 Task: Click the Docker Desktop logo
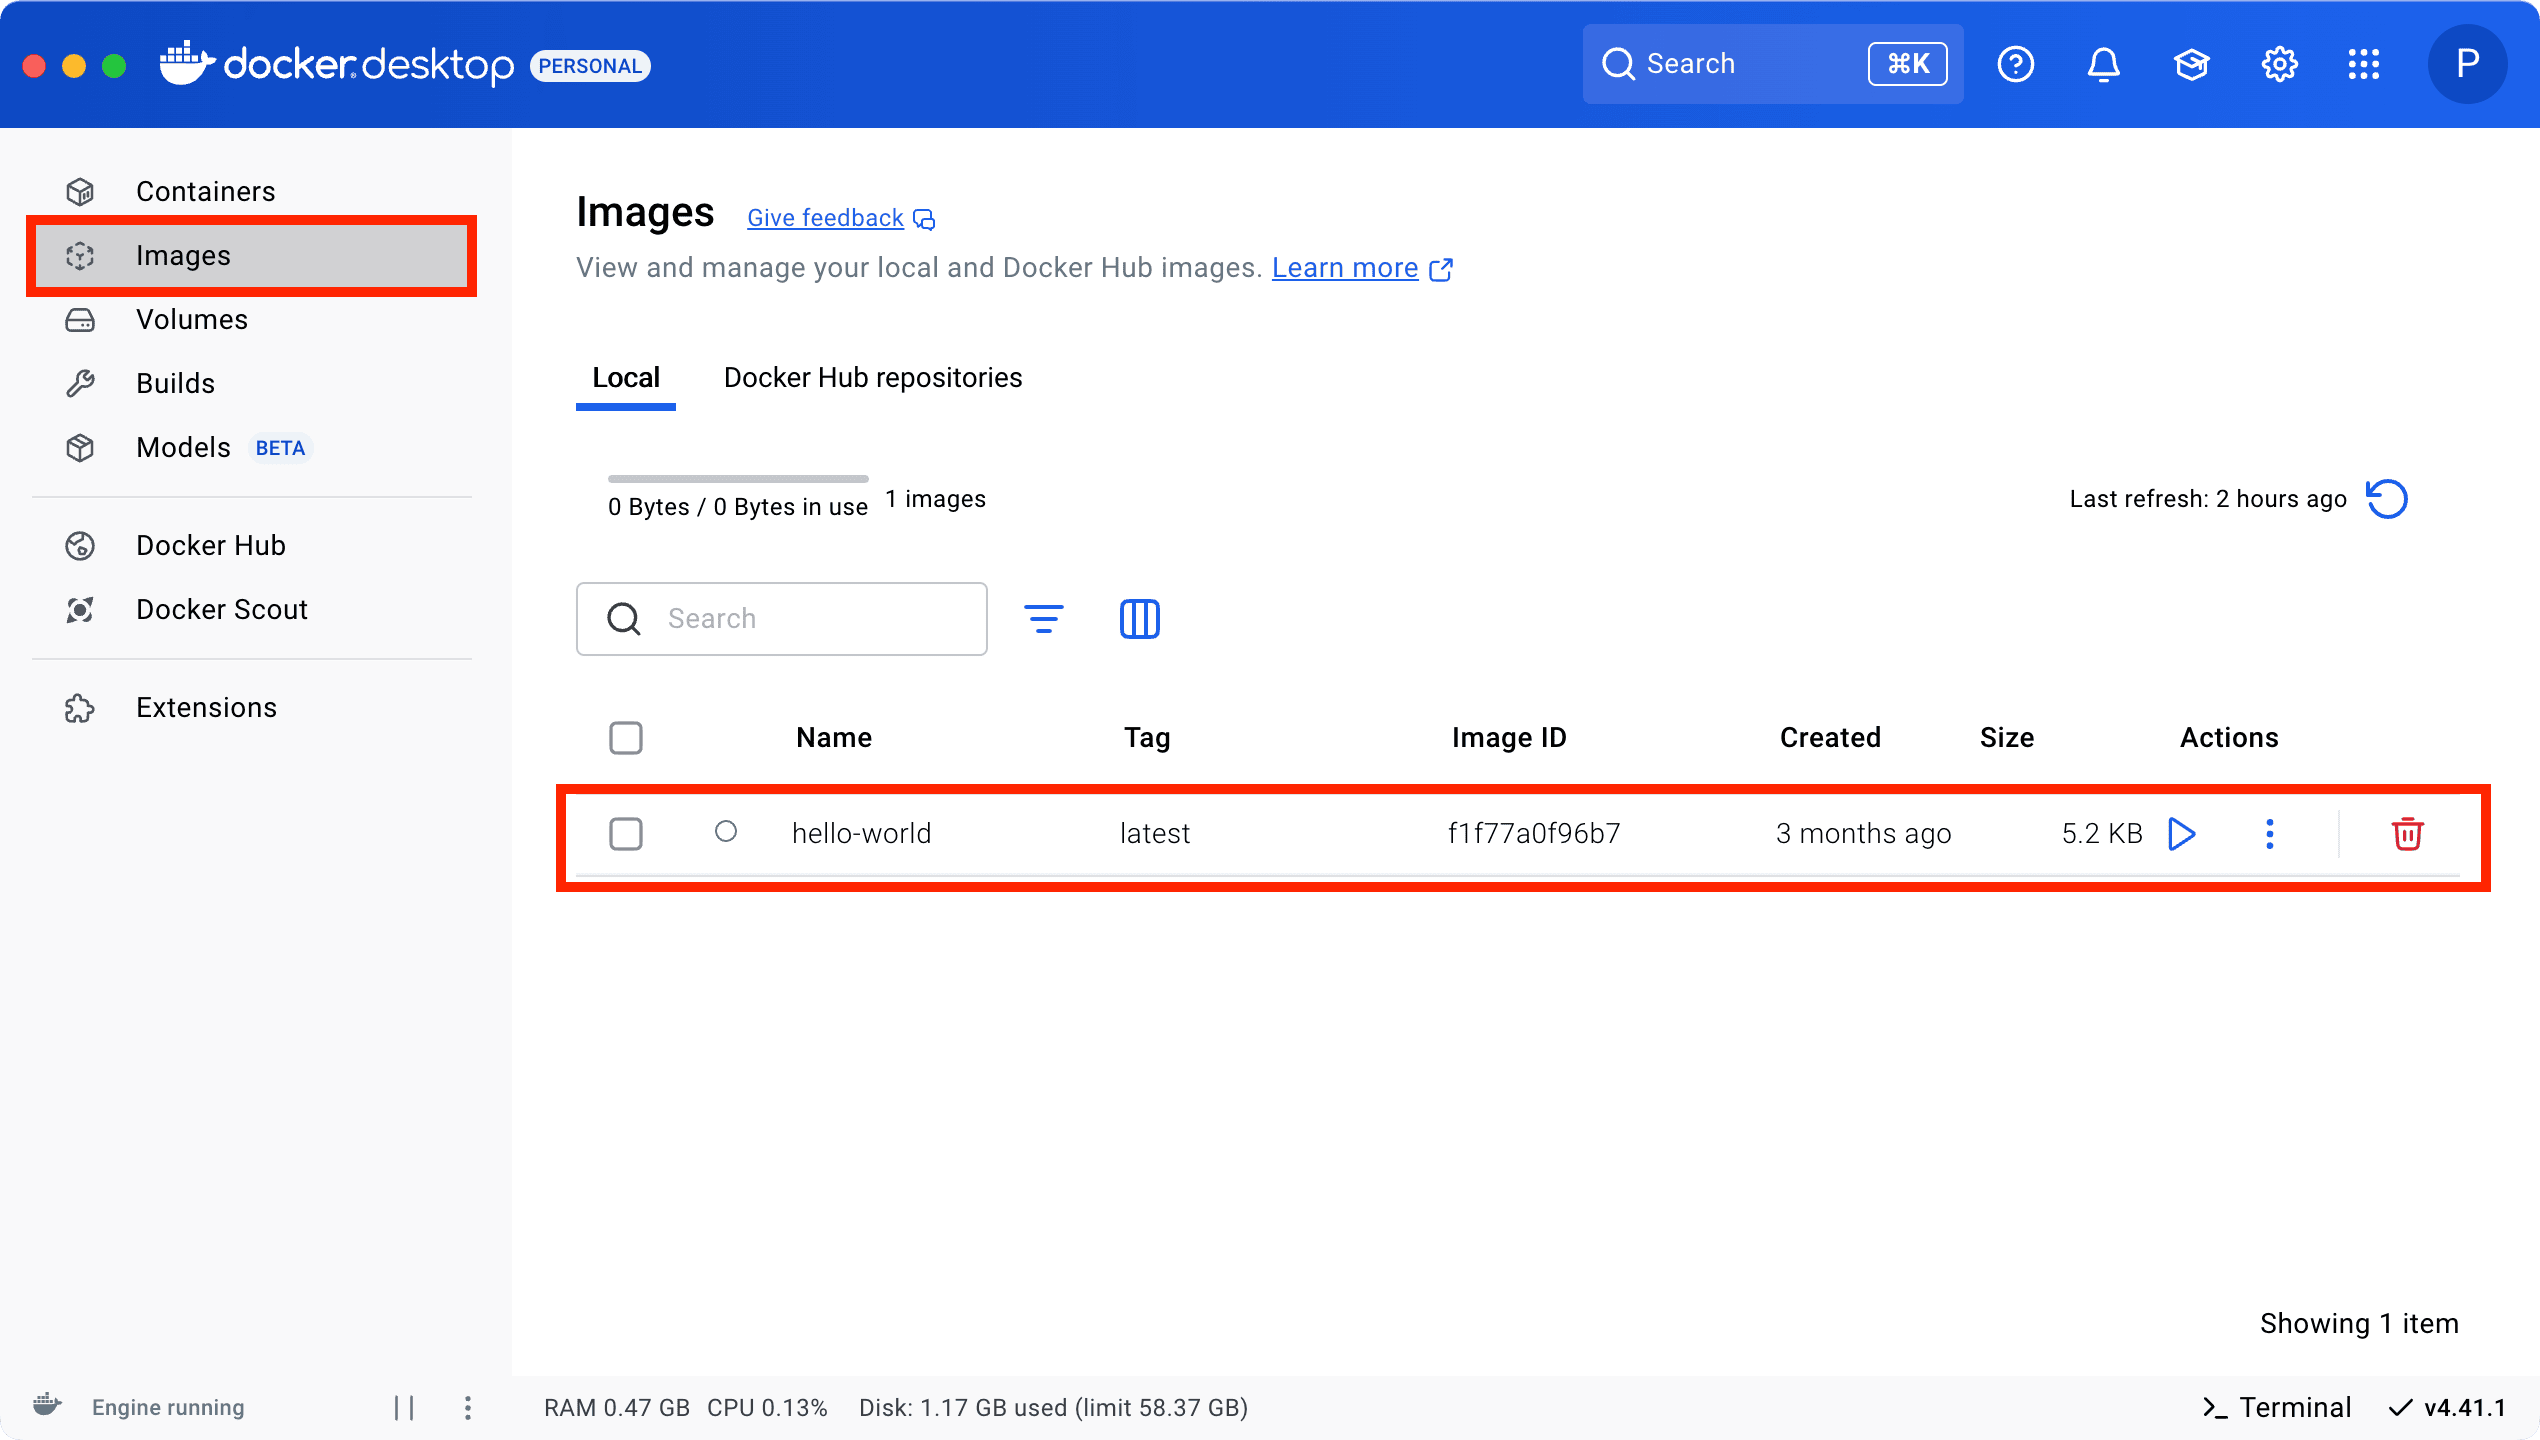click(337, 64)
